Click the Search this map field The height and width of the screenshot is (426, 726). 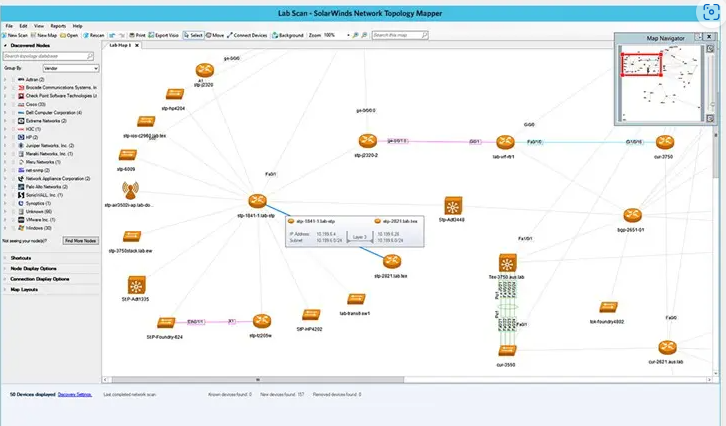point(400,35)
